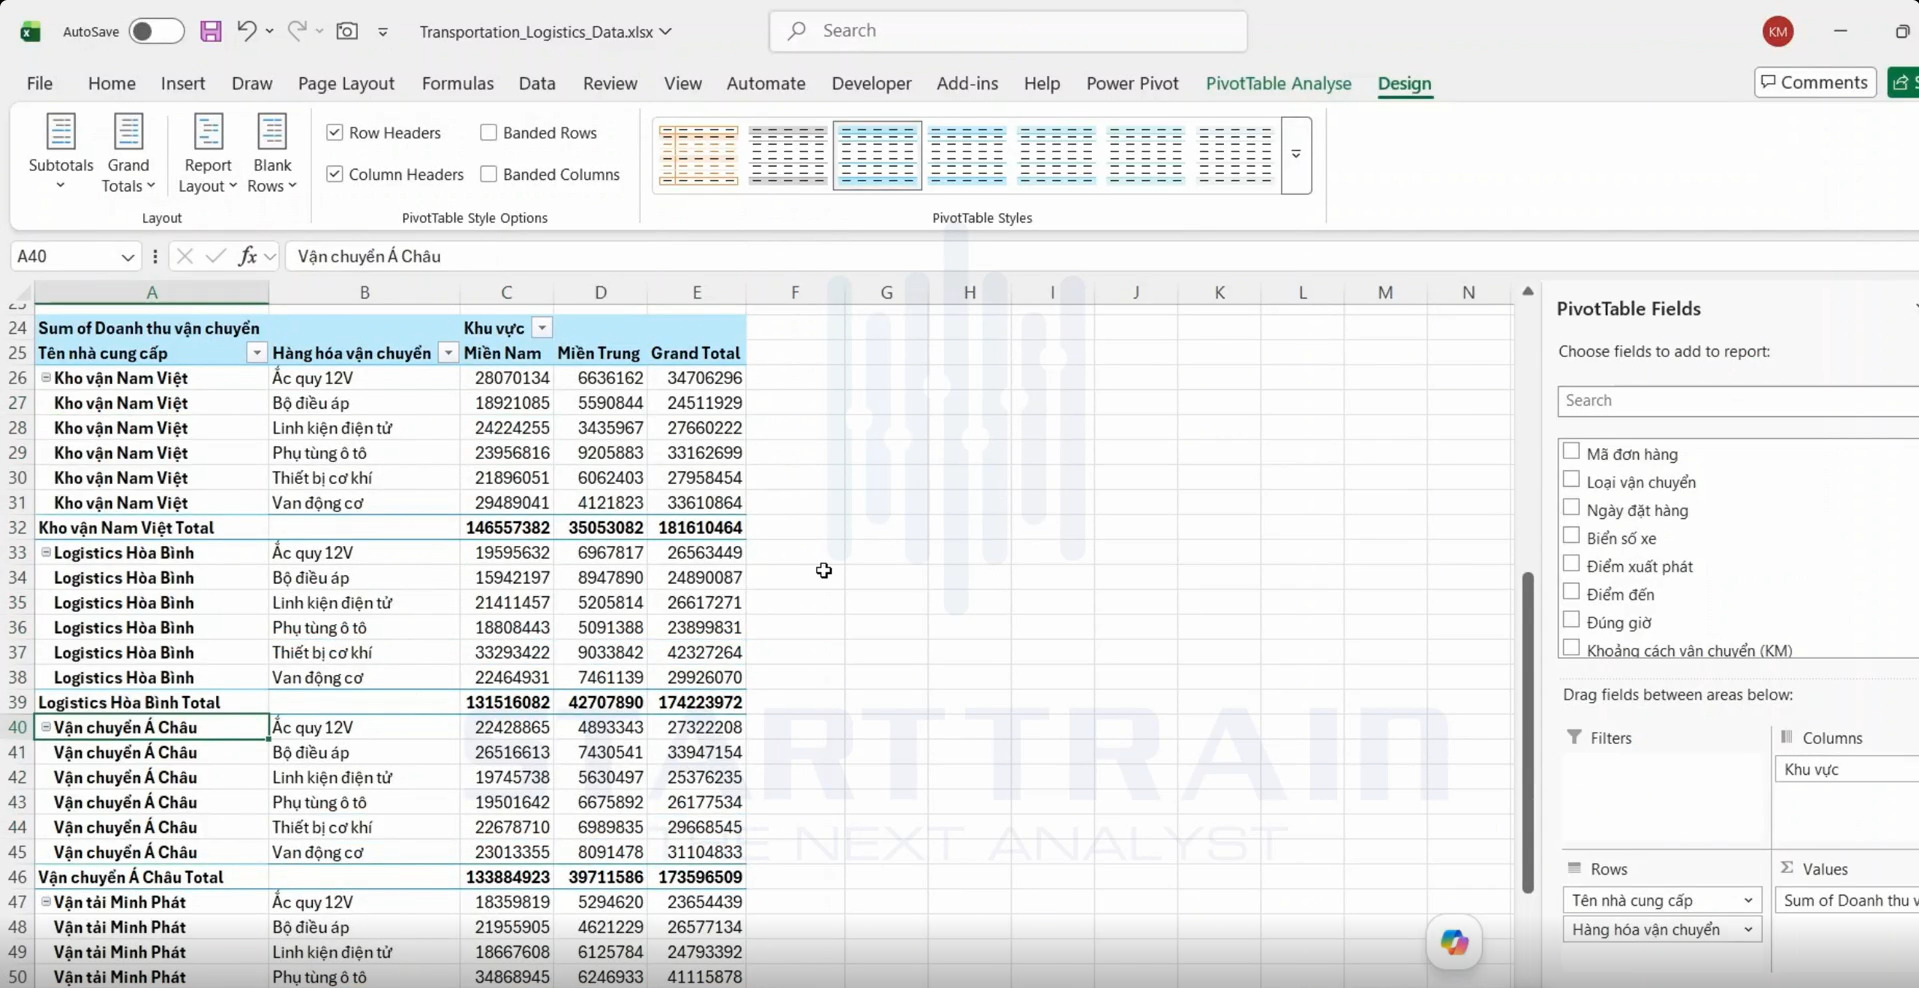Collapse the Kho vận Nam Việt group

46,378
